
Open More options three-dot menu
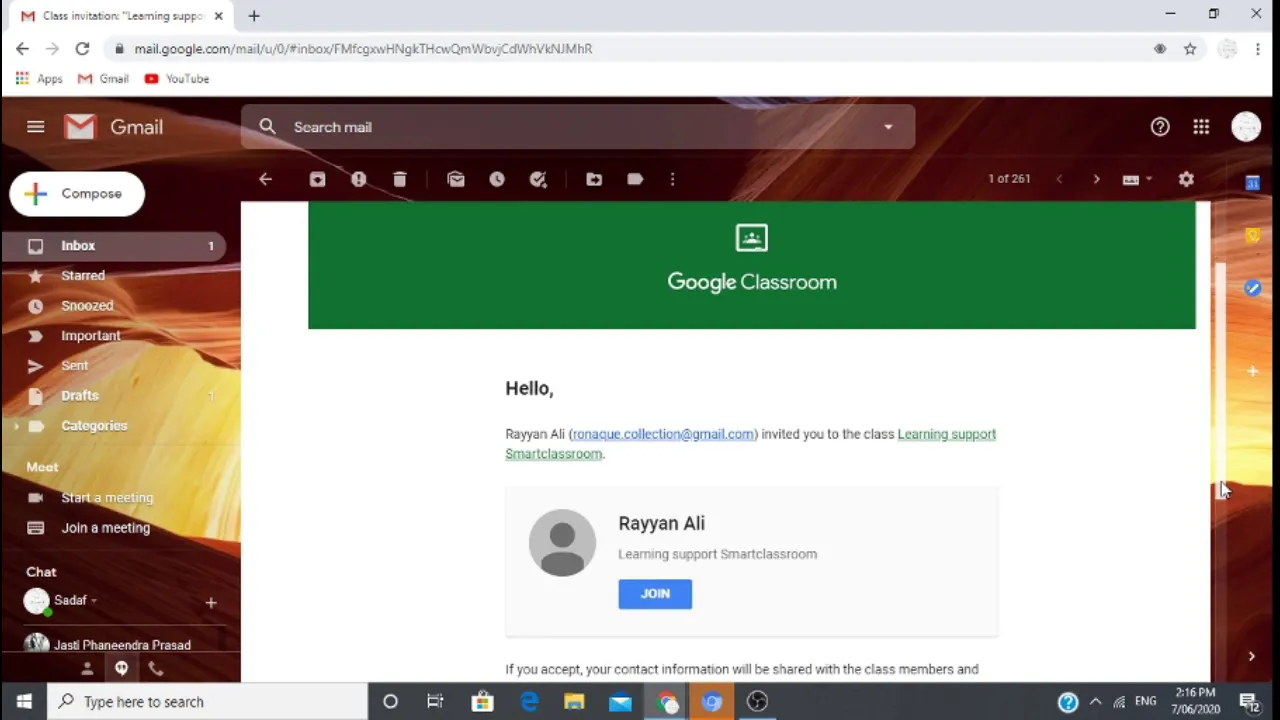click(672, 179)
